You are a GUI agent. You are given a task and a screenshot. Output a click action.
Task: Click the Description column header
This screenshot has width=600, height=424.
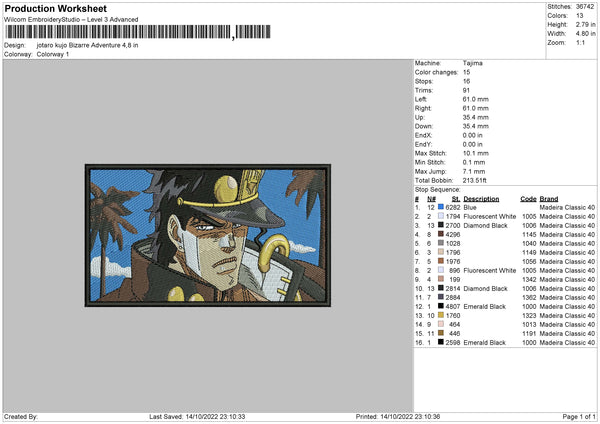coord(481,199)
